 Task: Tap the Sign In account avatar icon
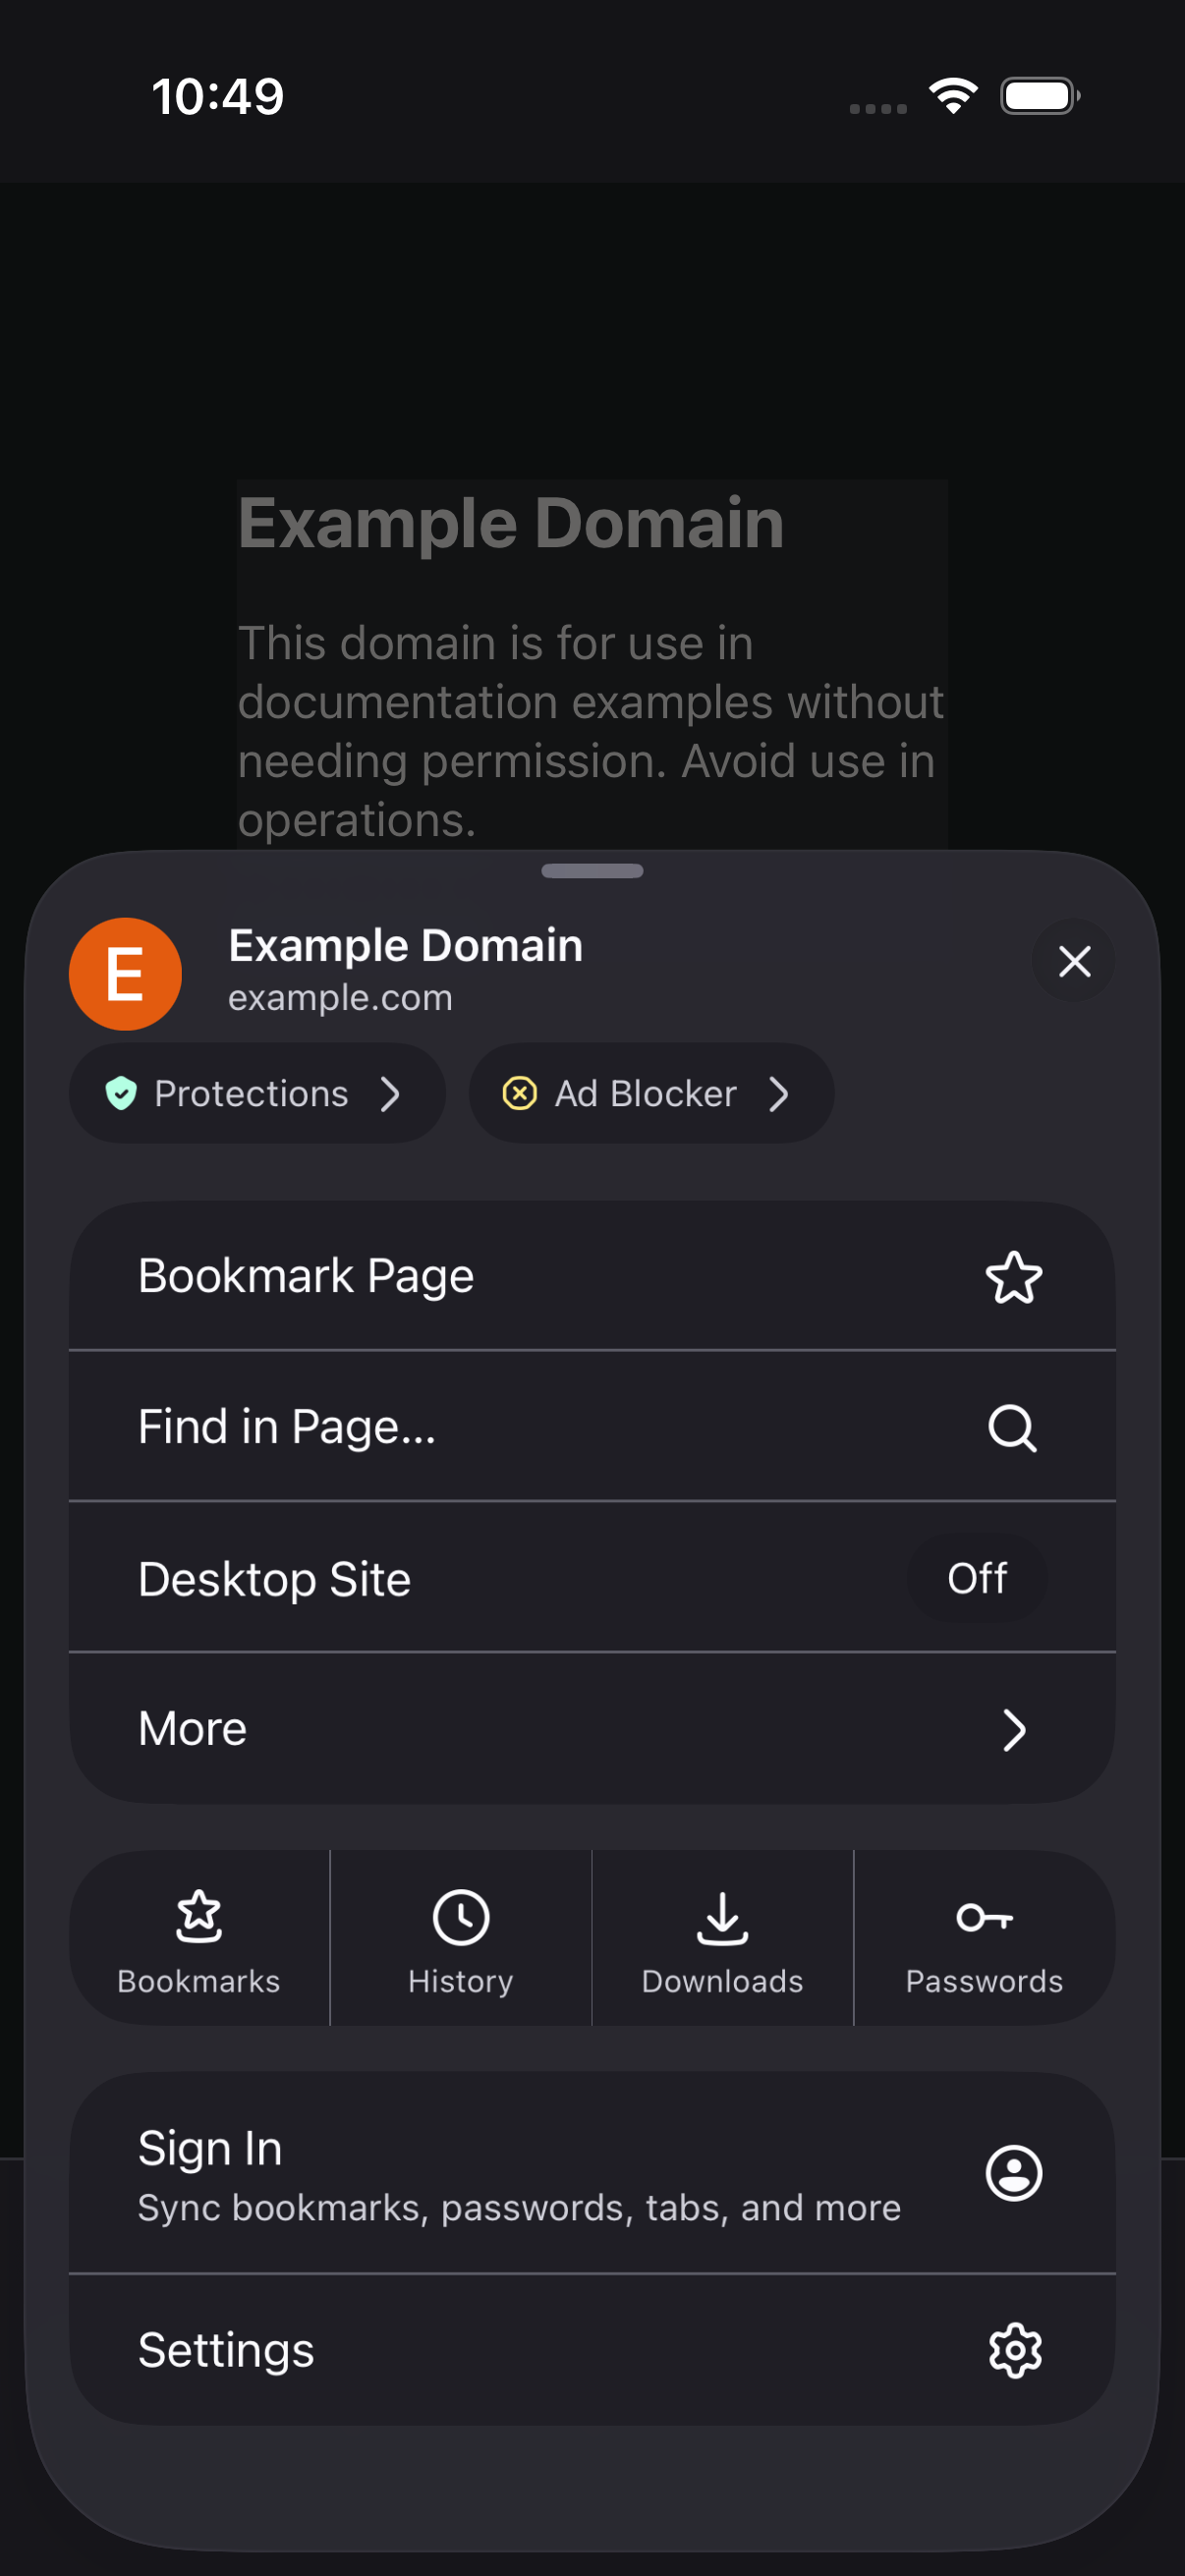click(x=1013, y=2173)
